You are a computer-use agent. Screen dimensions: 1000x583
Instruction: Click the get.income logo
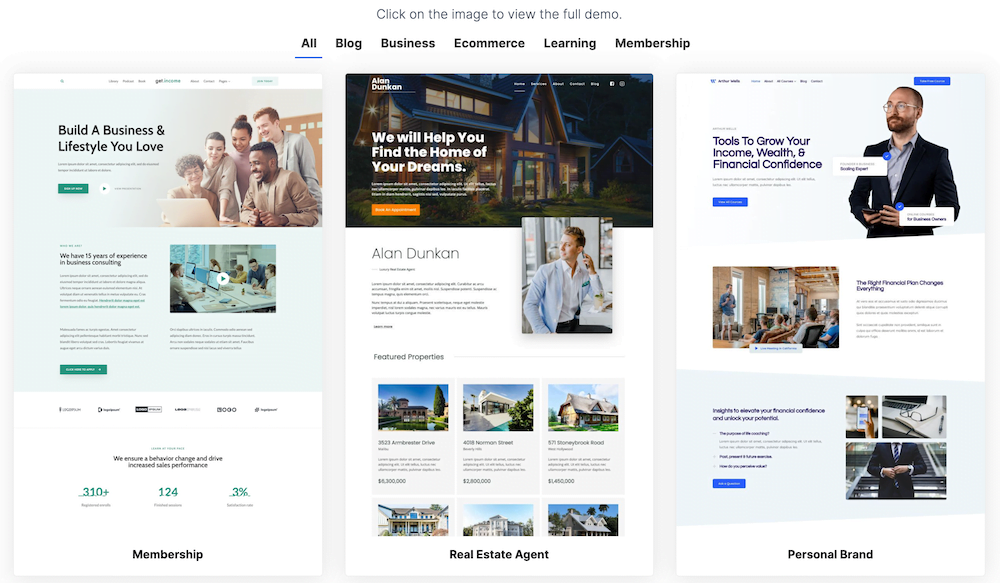coord(165,81)
